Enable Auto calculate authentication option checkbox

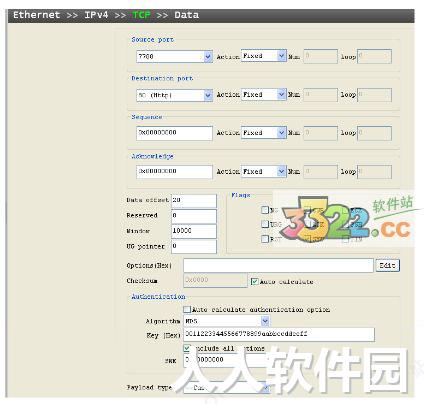187,310
